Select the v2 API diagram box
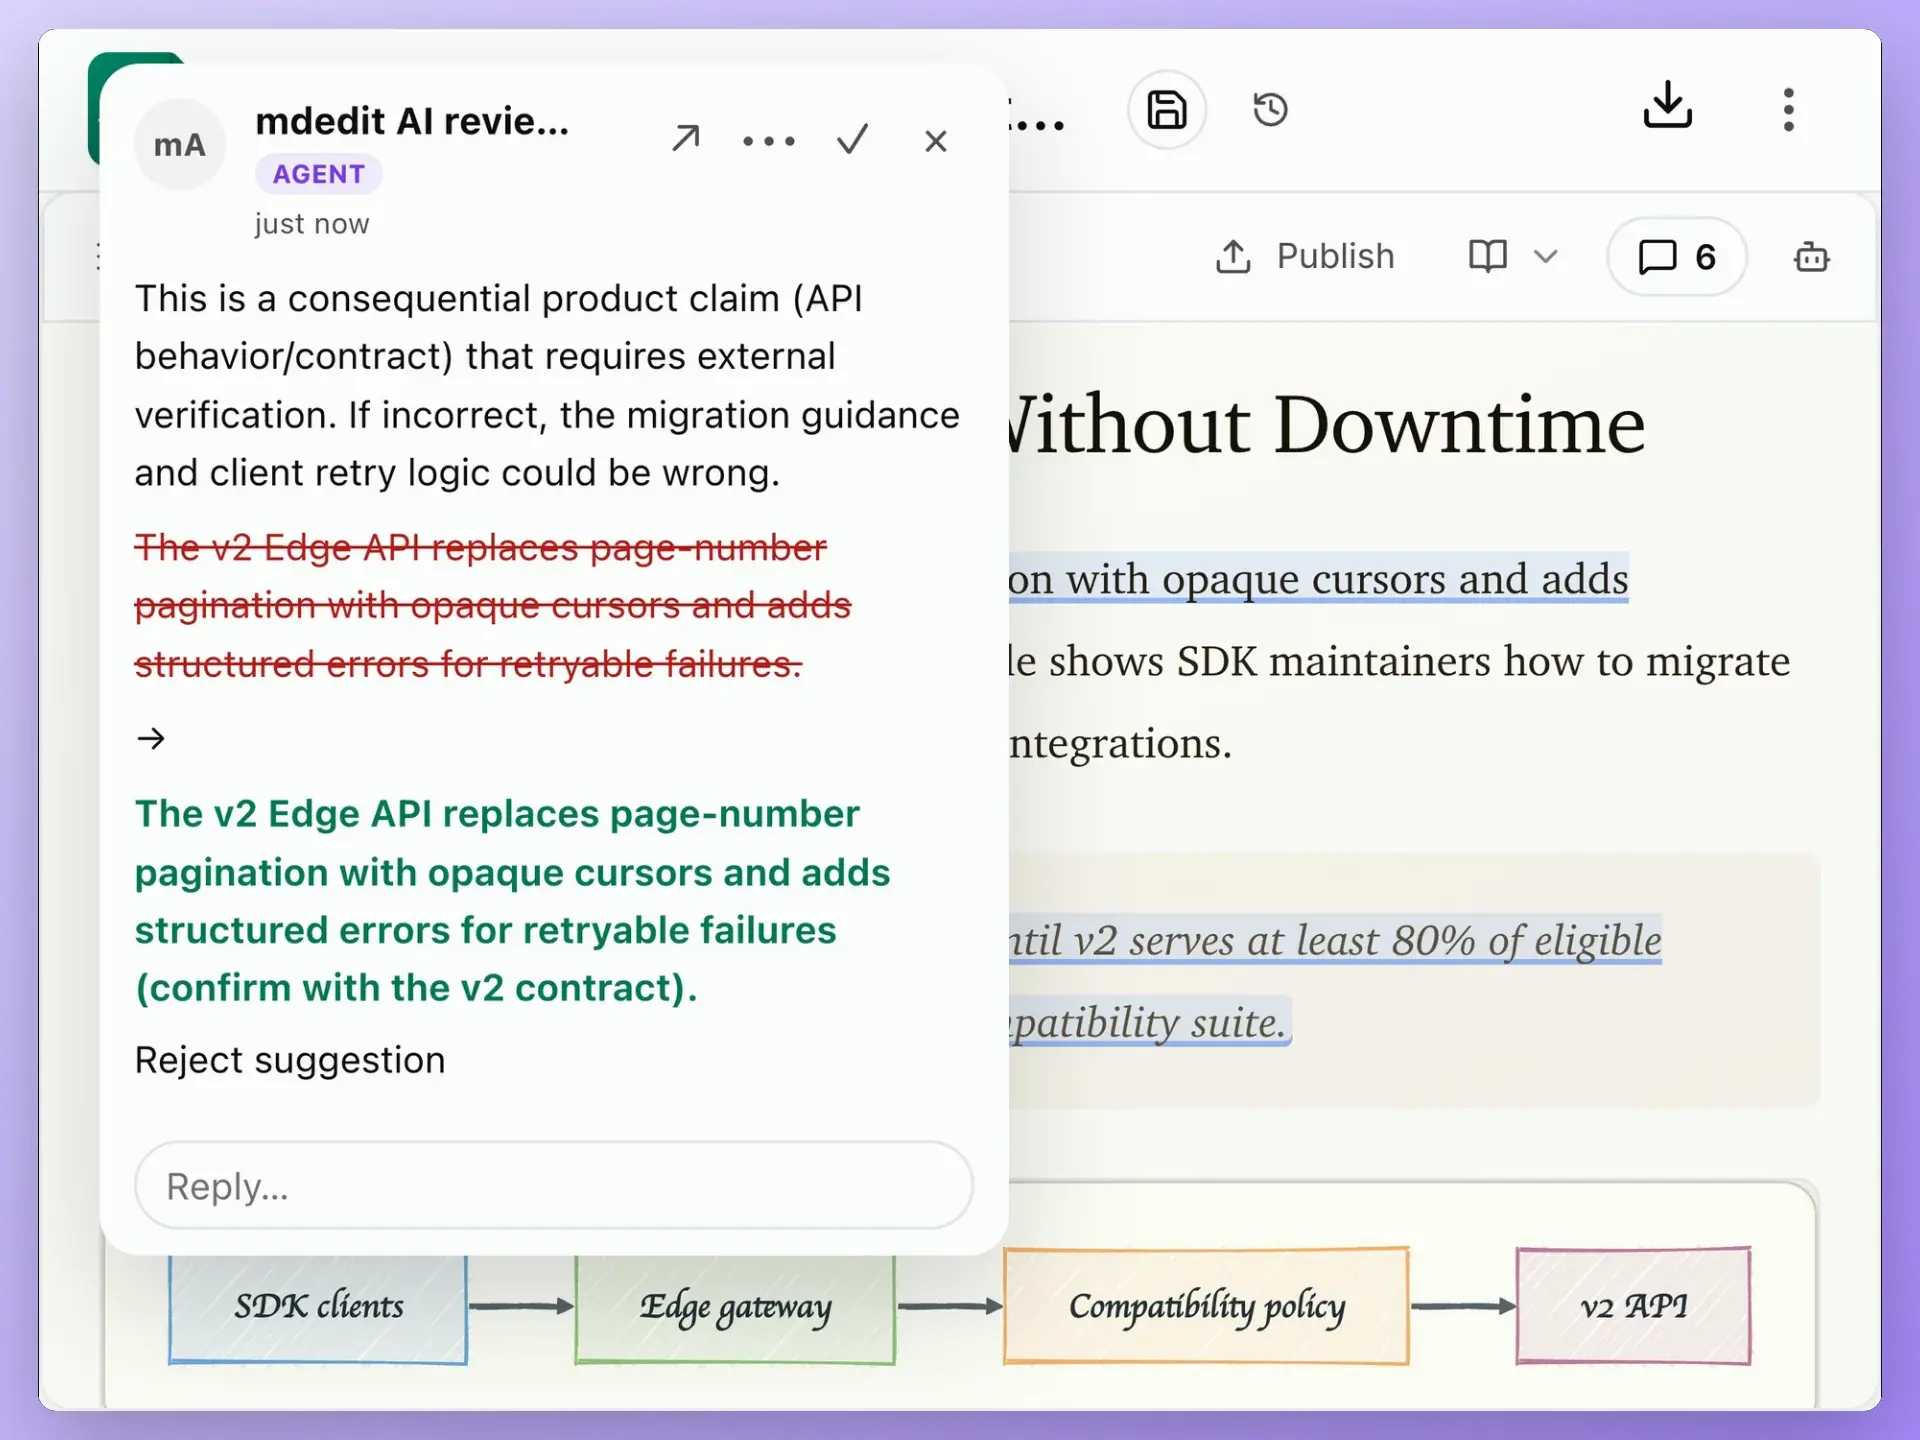This screenshot has width=1920, height=1440. pyautogui.click(x=1634, y=1305)
